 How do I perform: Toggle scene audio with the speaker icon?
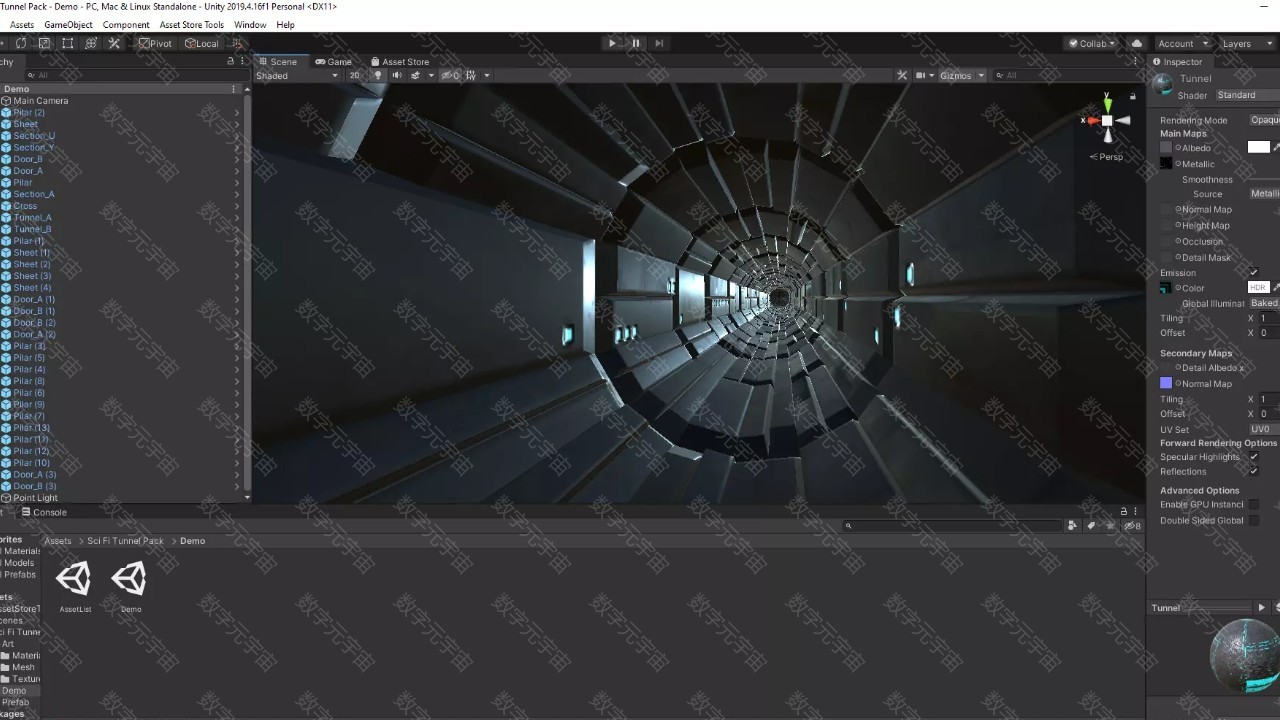coord(396,75)
